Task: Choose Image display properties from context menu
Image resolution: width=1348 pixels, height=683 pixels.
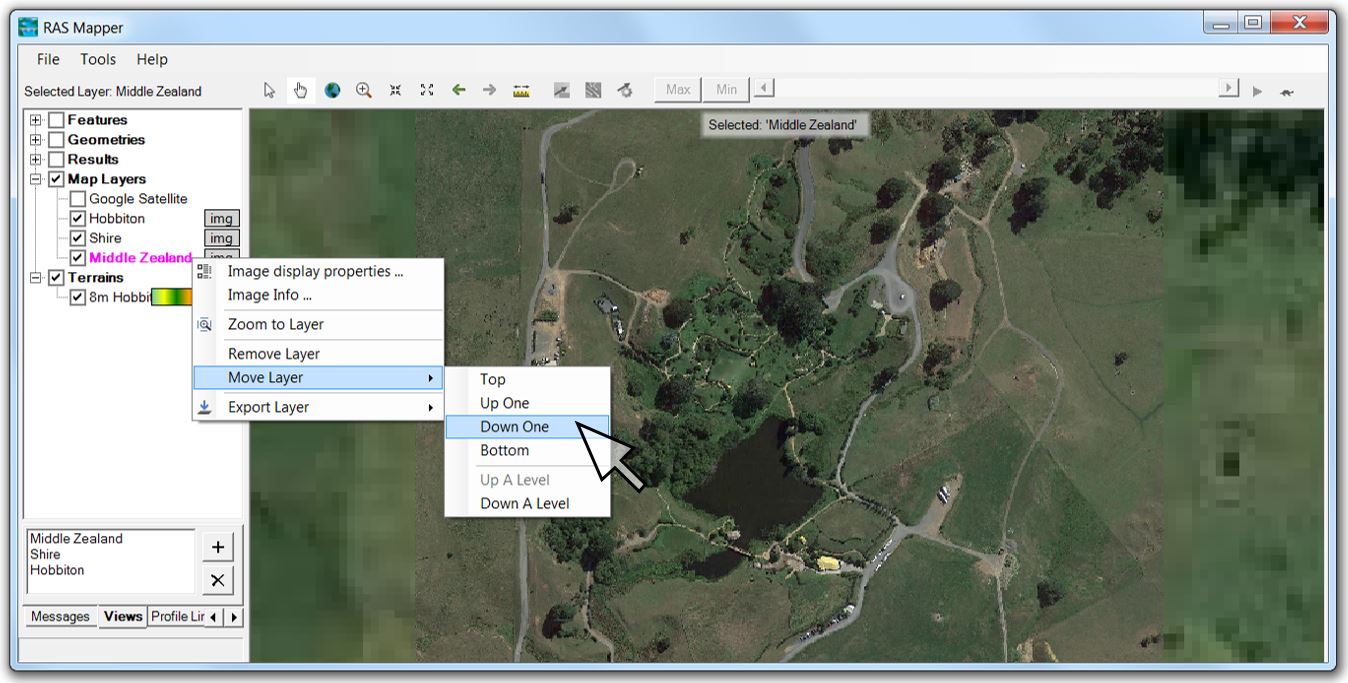Action: click(318, 271)
